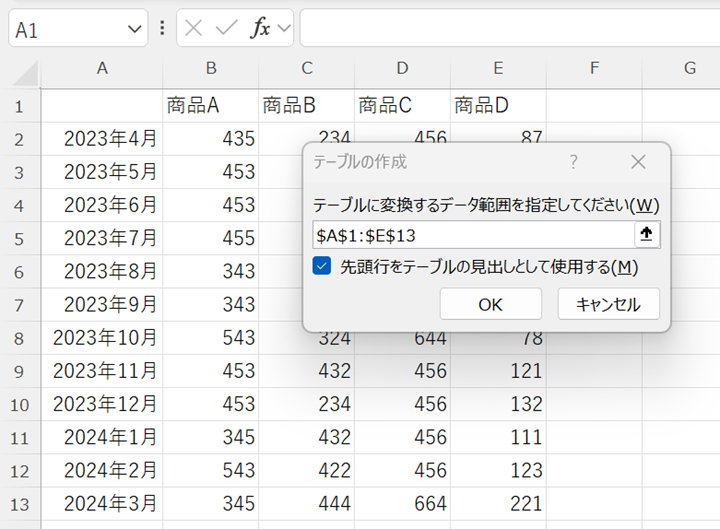Click the キャンセル button
720x529 pixels.
pos(608,304)
